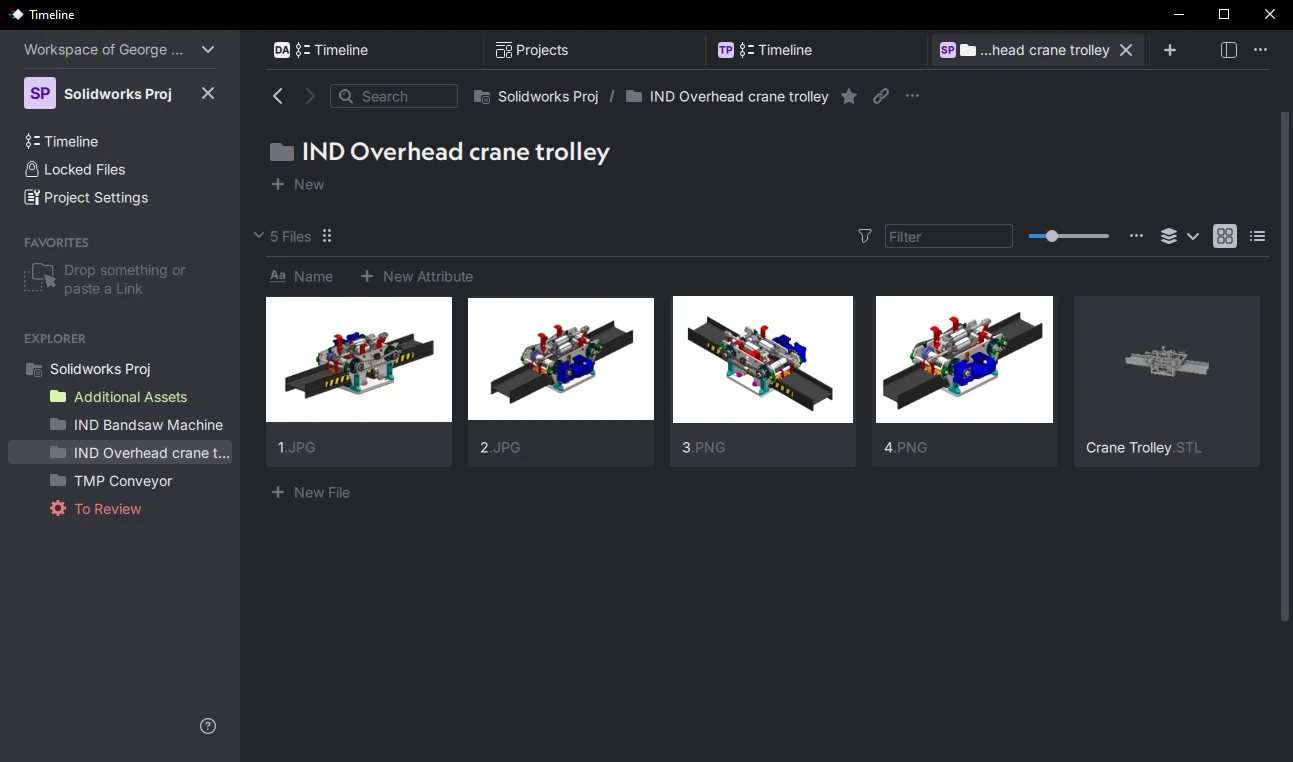Click New to create an item
Screen dimensions: 1293x762
[x=298, y=184]
